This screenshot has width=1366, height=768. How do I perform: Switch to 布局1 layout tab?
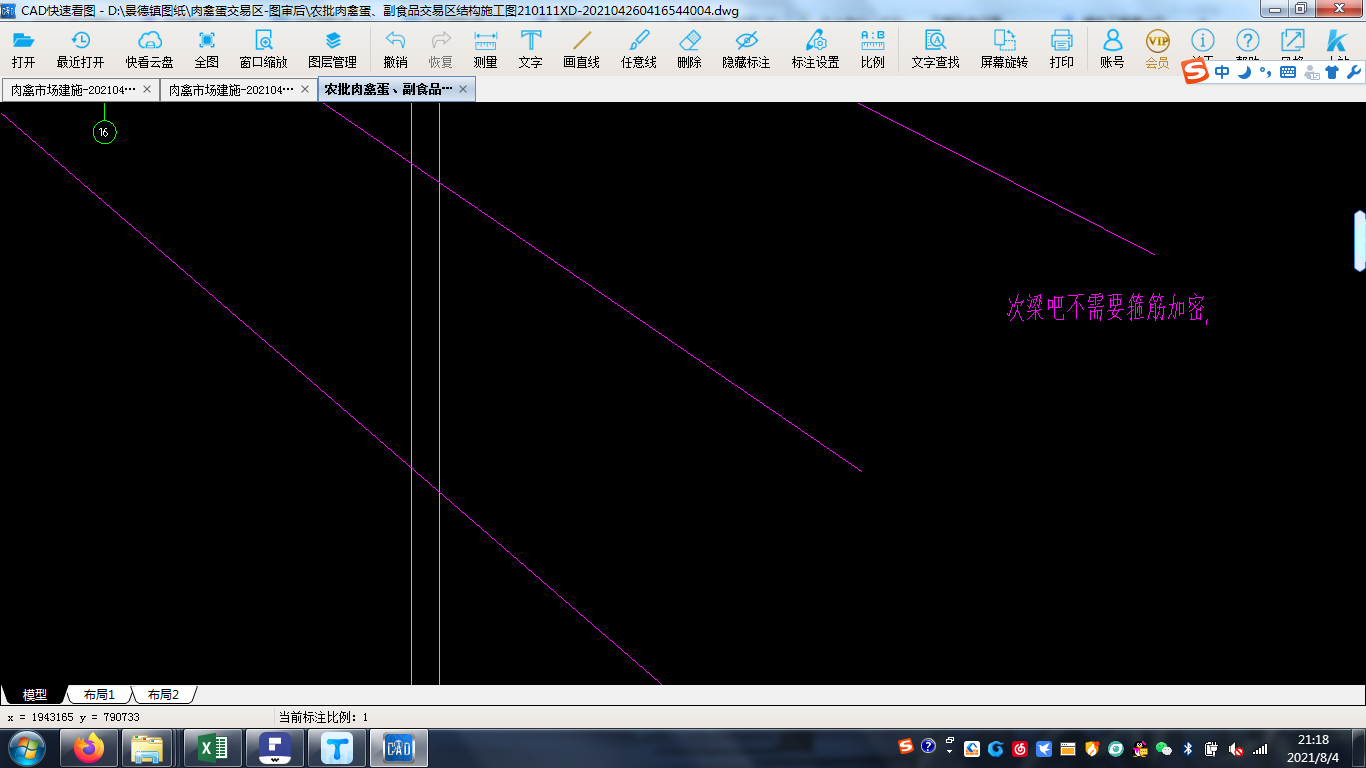point(99,694)
